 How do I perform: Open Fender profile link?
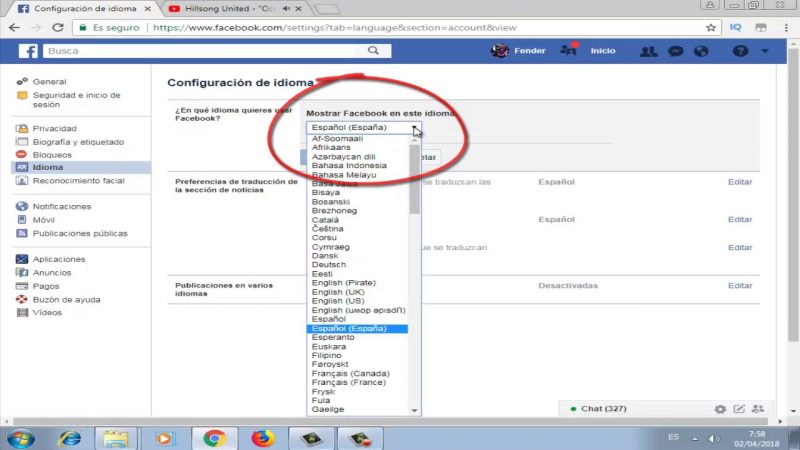pyautogui.click(x=530, y=51)
